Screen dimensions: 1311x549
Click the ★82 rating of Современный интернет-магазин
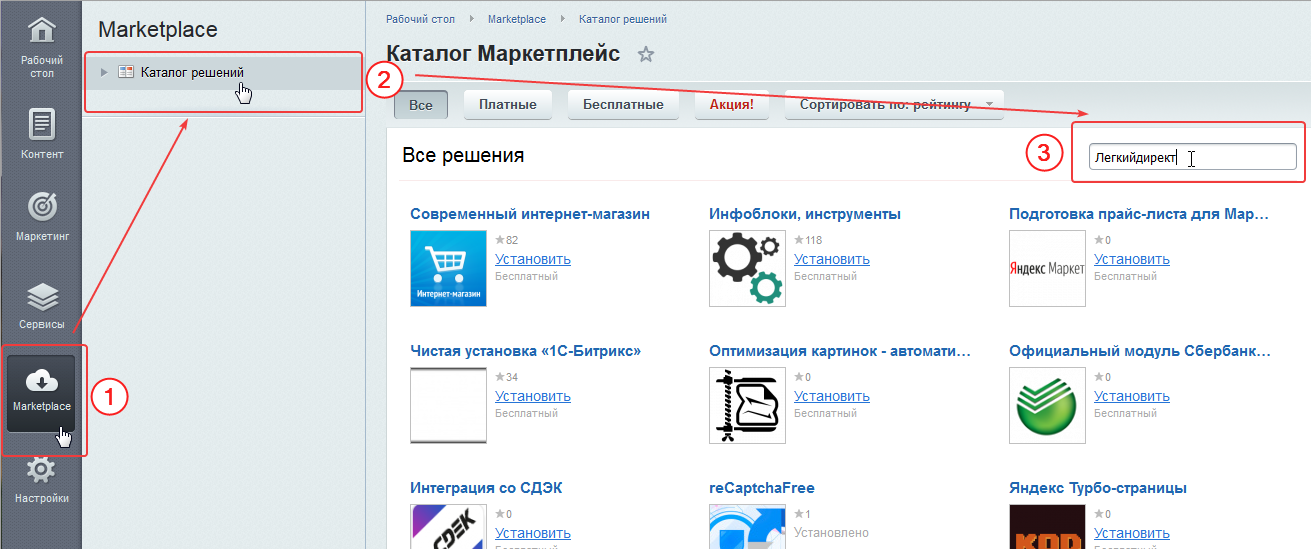pyautogui.click(x=507, y=241)
